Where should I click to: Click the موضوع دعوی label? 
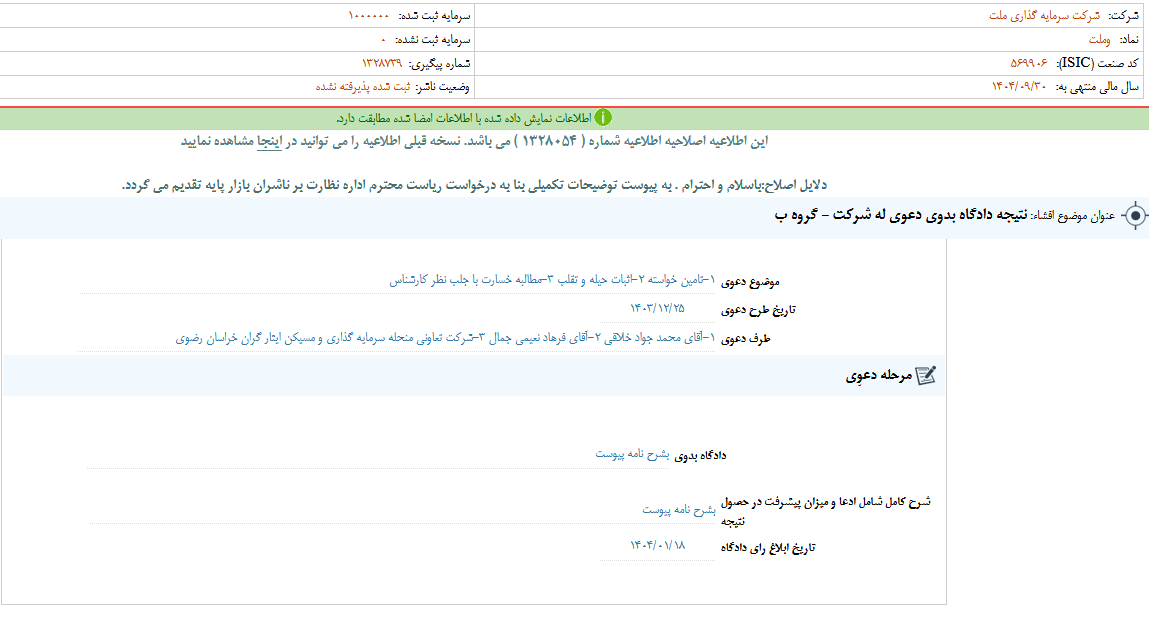pos(750,281)
